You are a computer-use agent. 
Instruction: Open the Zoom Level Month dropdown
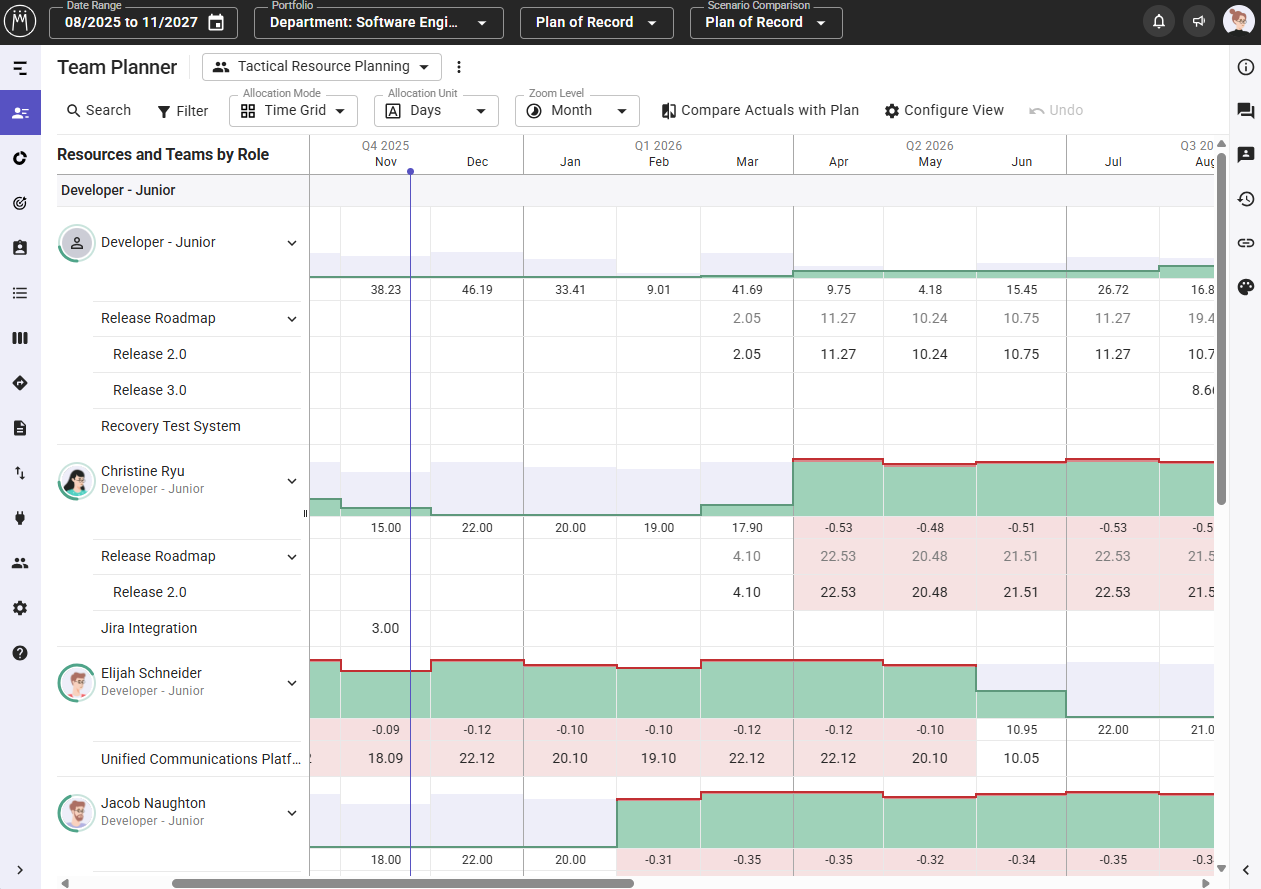coord(577,110)
